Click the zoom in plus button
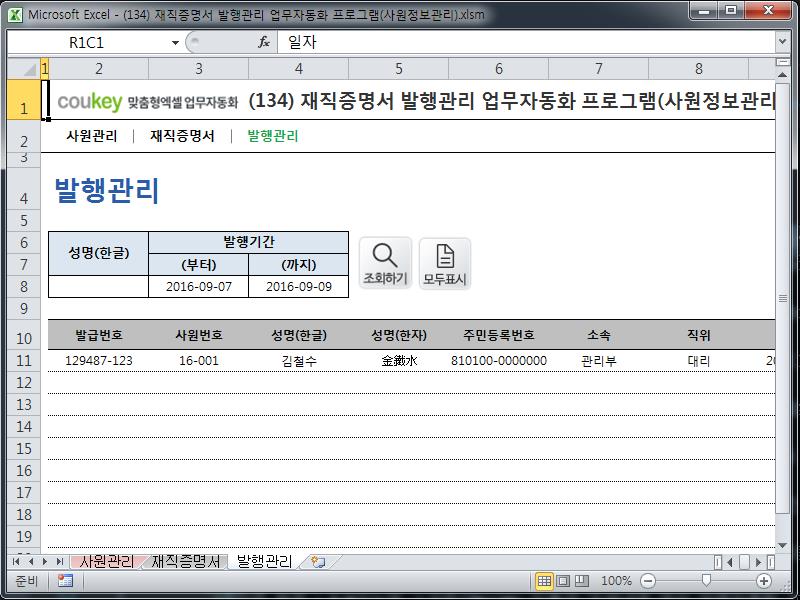The width and height of the screenshot is (800, 600). 764,581
